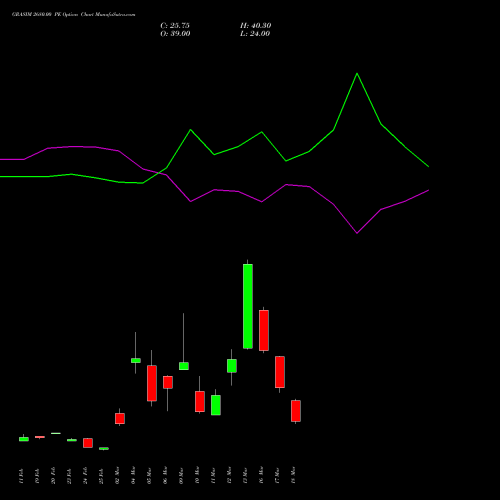Select the tallest green candlestick
Image resolution: width=500 pixels, height=500 pixels.
pos(248,306)
